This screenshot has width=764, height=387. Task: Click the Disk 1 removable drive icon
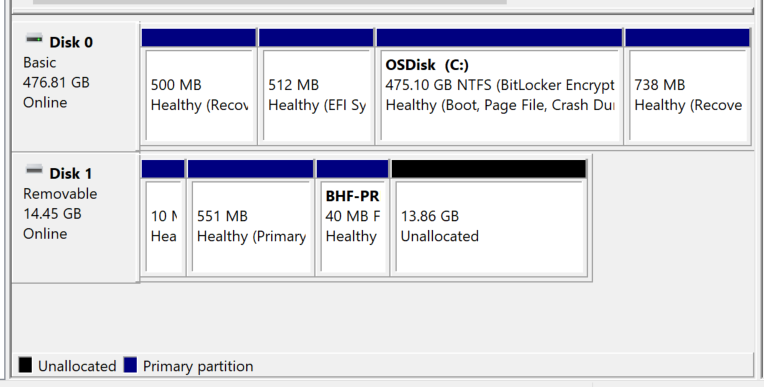[34, 170]
